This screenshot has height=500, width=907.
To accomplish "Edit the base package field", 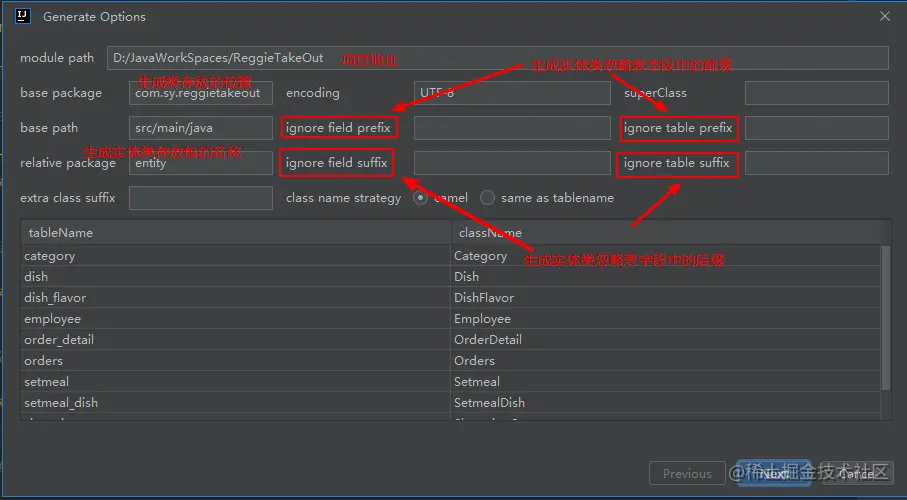I will pyautogui.click(x=201, y=93).
